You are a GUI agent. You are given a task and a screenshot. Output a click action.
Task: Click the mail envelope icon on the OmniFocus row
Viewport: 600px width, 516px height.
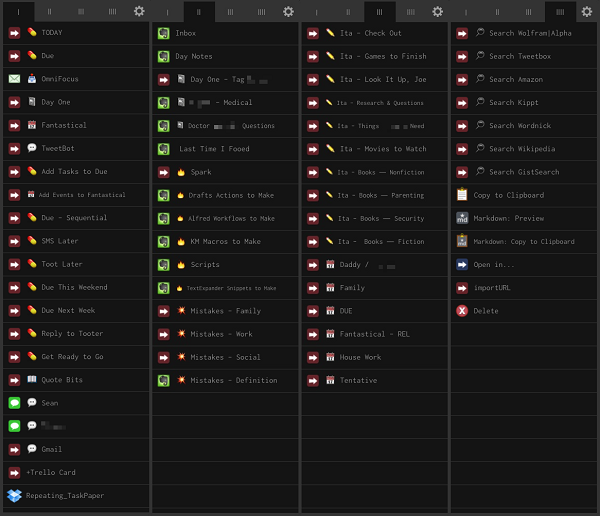tap(15, 79)
